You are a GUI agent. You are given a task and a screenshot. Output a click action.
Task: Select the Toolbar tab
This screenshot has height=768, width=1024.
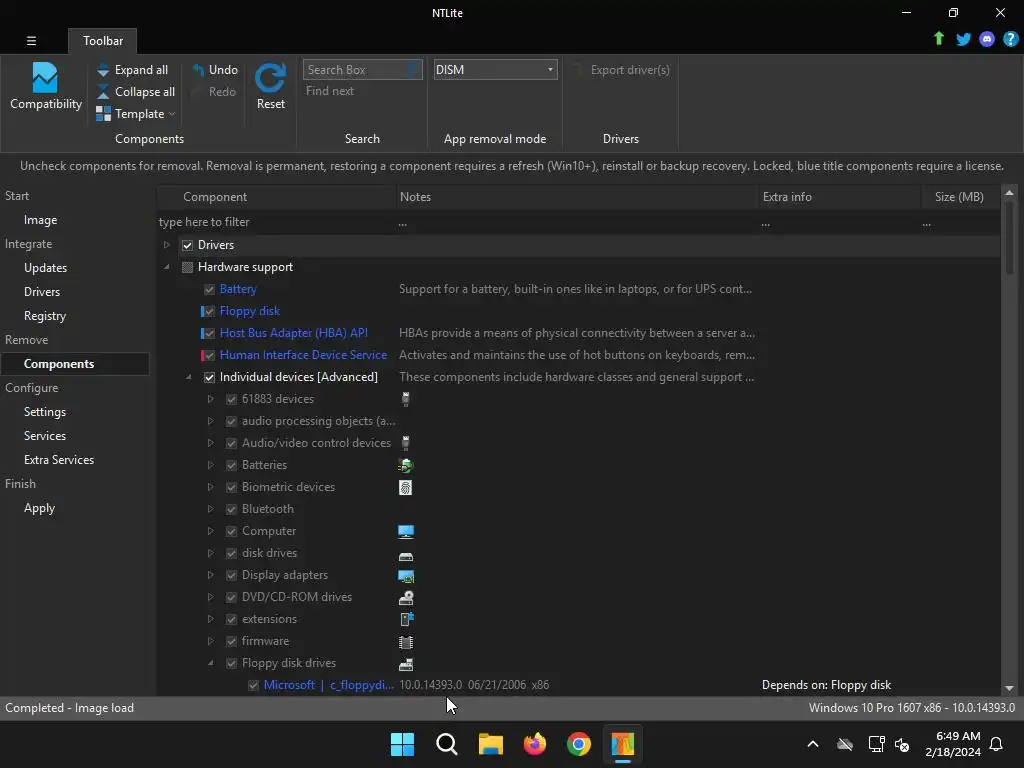pos(103,40)
